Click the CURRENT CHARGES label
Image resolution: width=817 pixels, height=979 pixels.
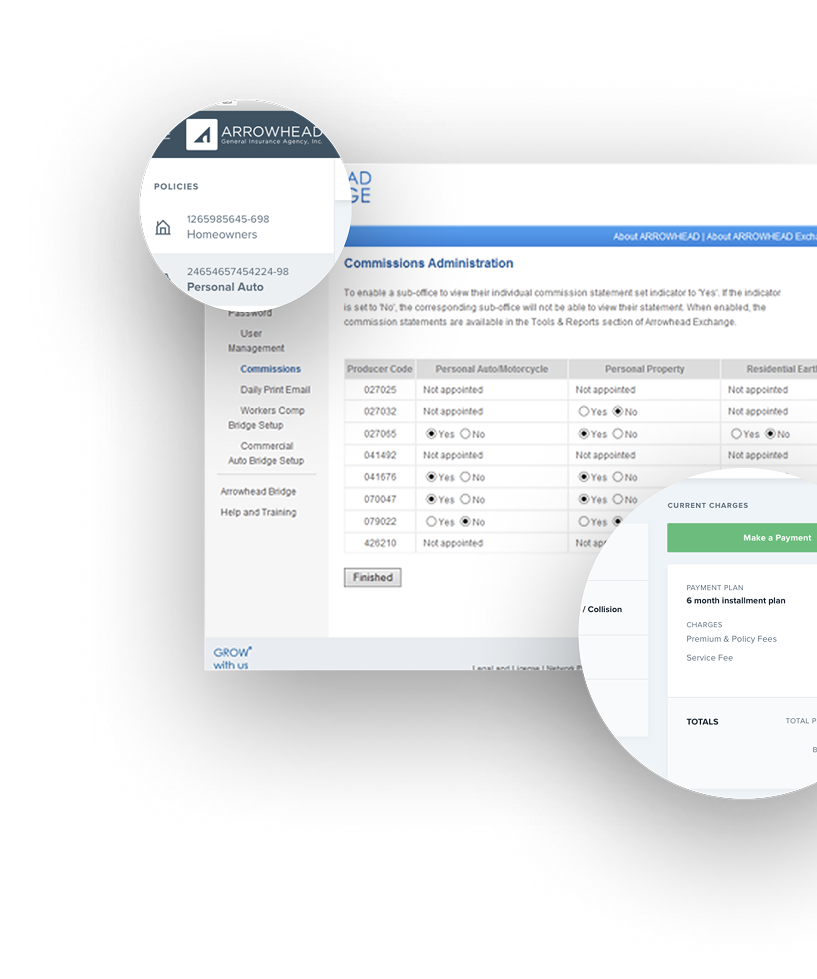[x=708, y=505]
